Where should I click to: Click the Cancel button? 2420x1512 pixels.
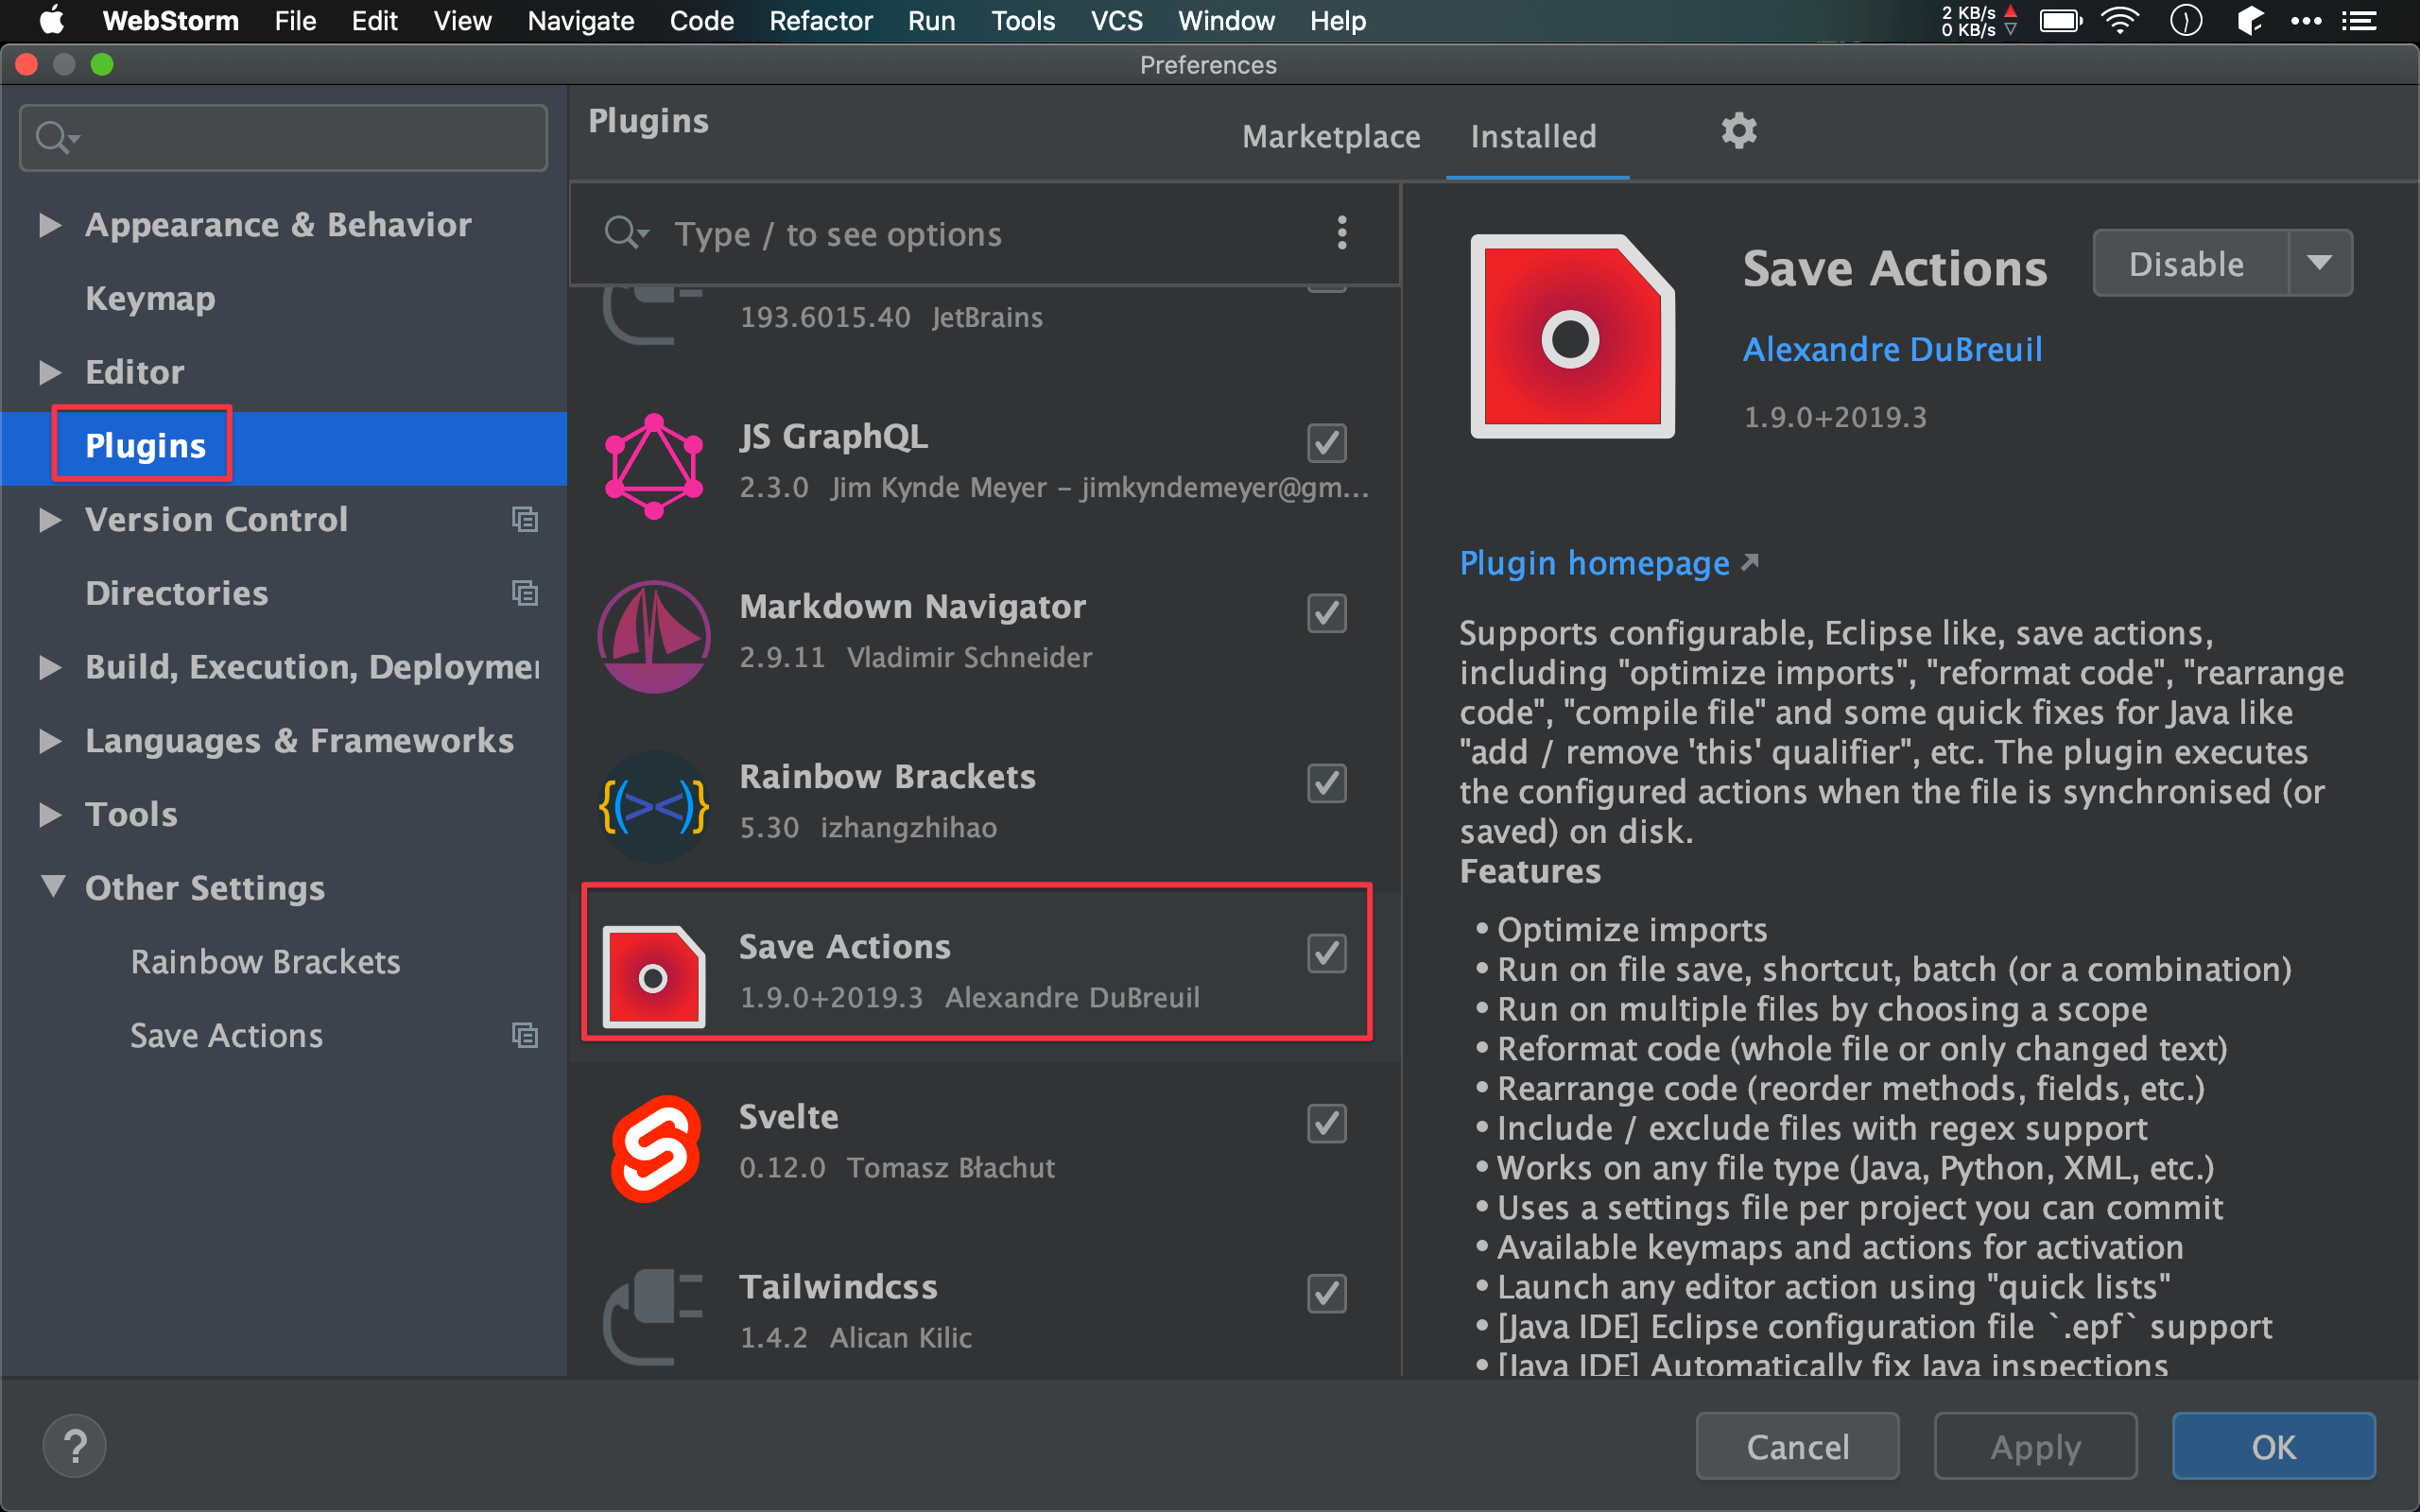pyautogui.click(x=1797, y=1446)
